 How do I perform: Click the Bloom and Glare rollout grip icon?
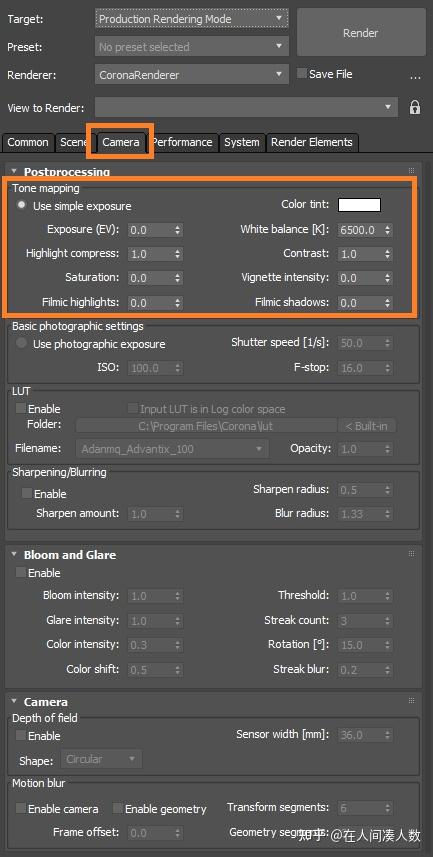(x=412, y=554)
